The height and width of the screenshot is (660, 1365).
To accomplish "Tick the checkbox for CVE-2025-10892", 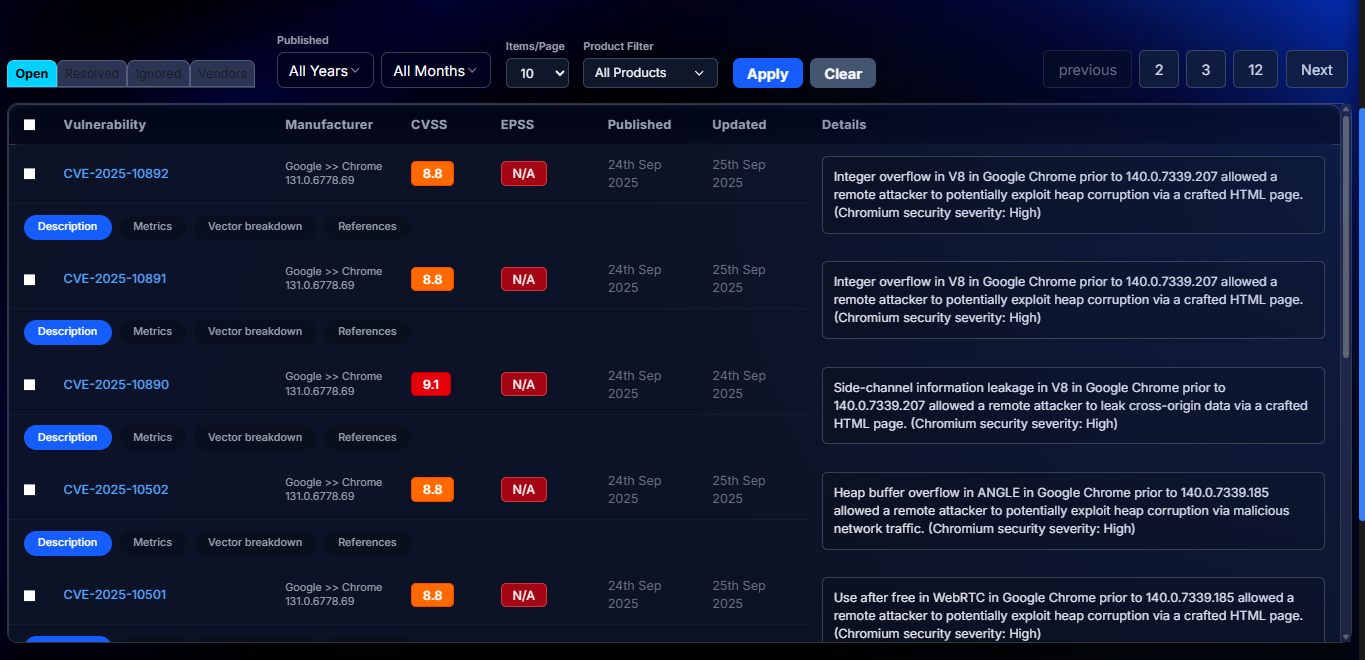I will [x=30, y=174].
